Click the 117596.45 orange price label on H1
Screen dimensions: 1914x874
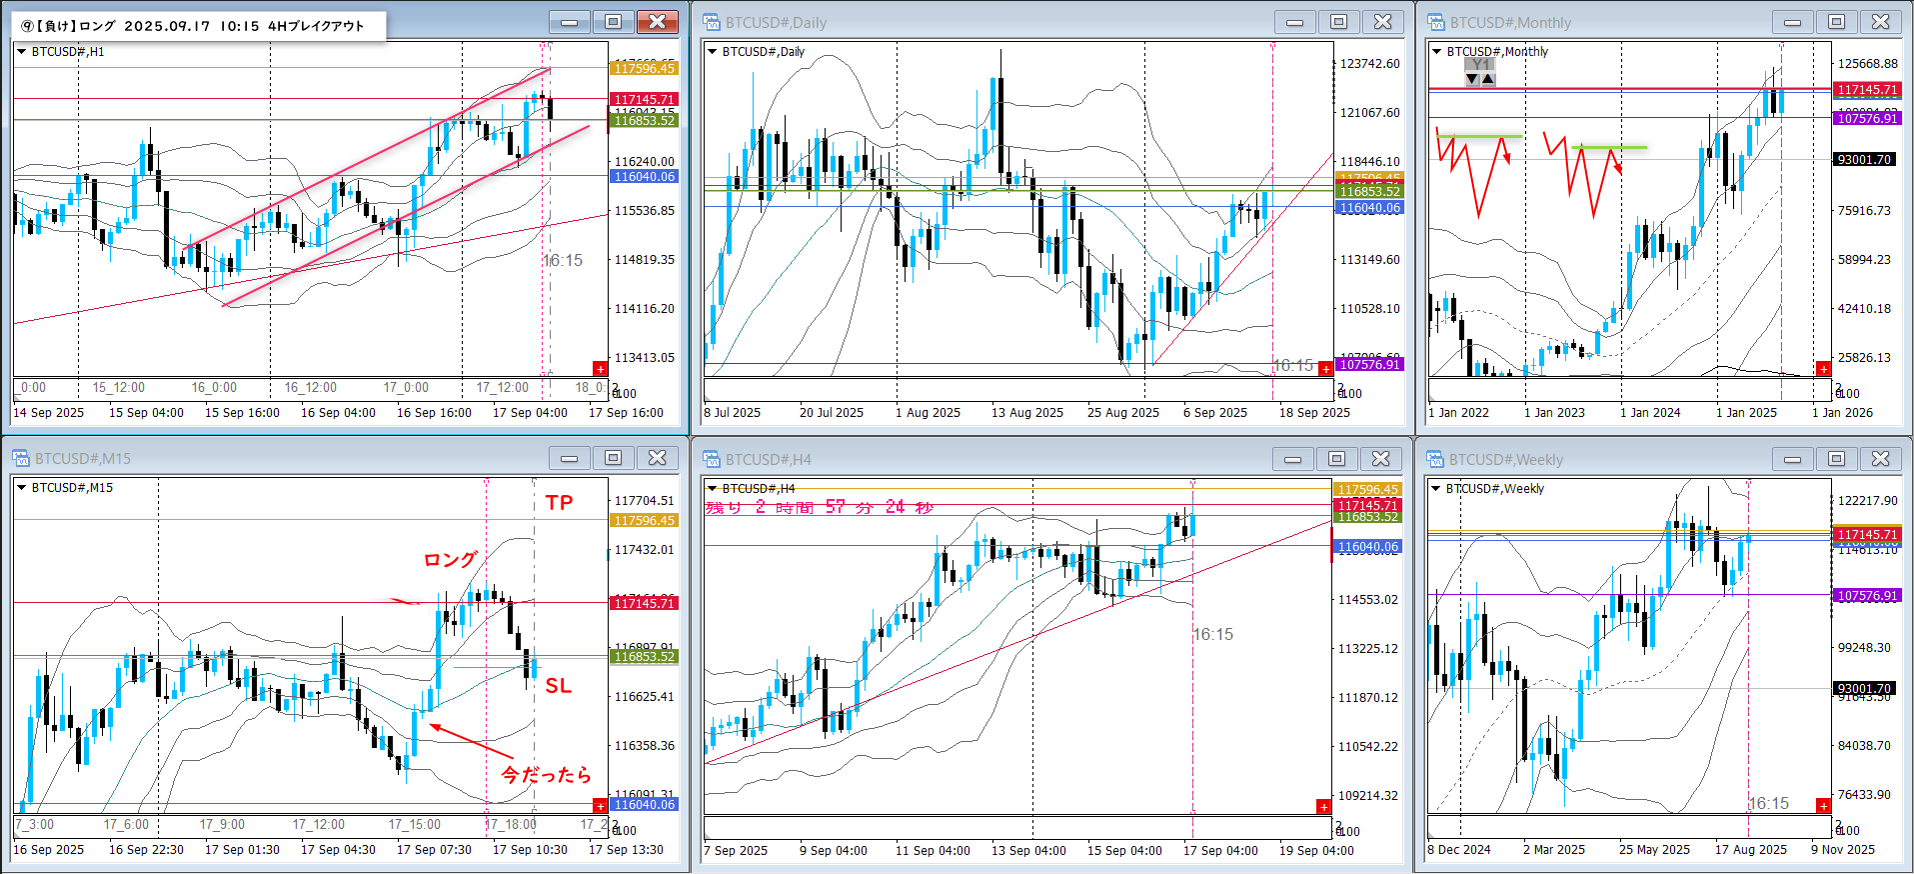pyautogui.click(x=644, y=68)
